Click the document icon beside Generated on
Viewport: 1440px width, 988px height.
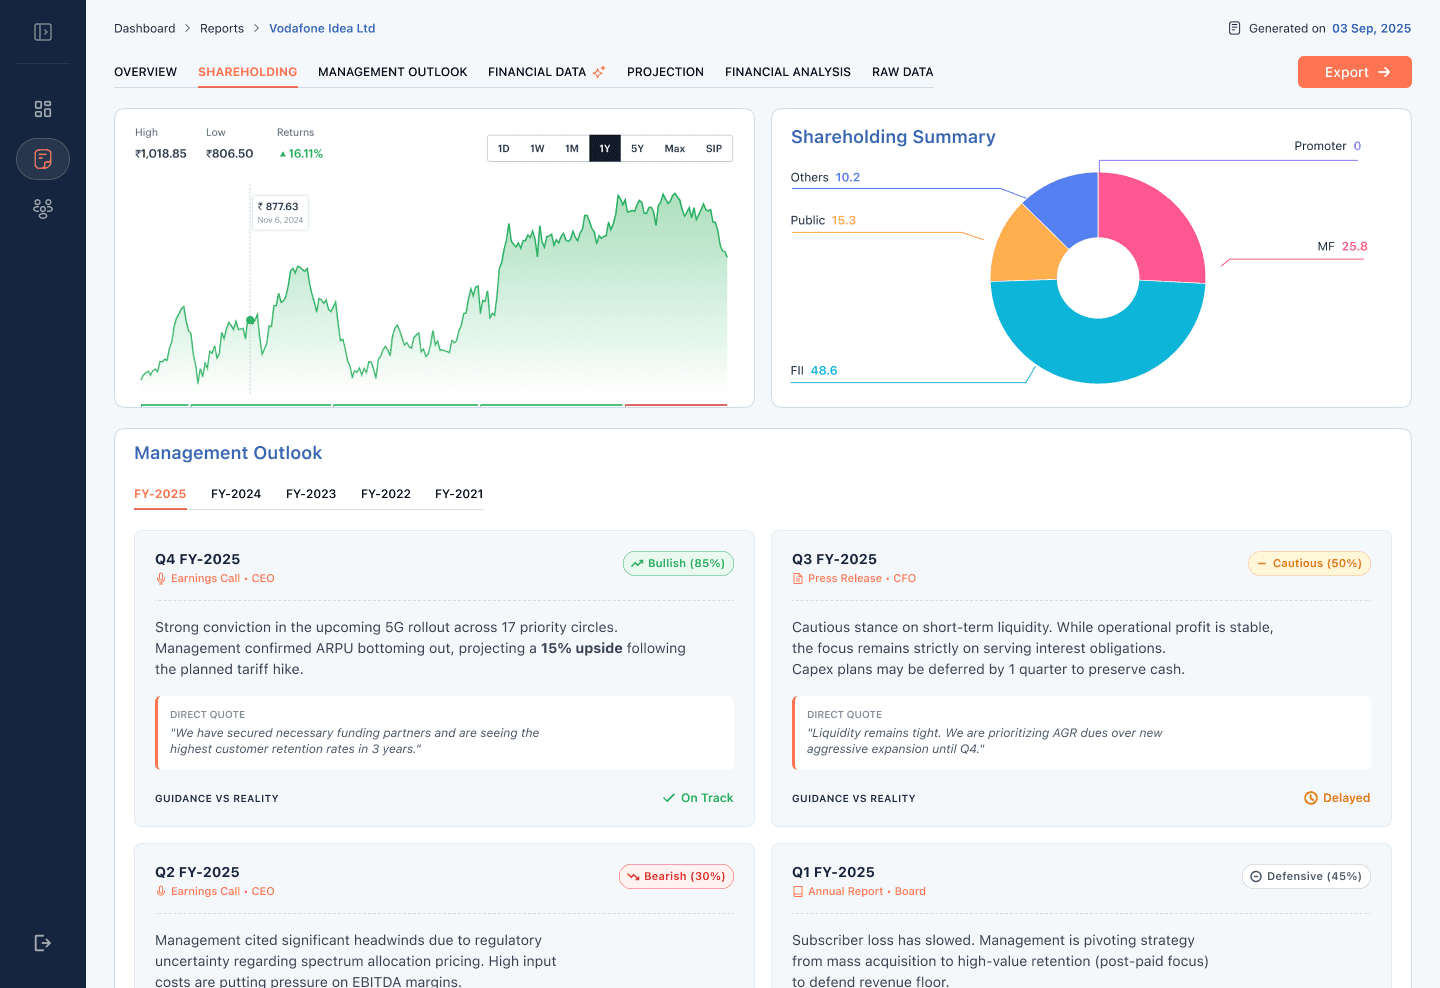(x=1235, y=28)
